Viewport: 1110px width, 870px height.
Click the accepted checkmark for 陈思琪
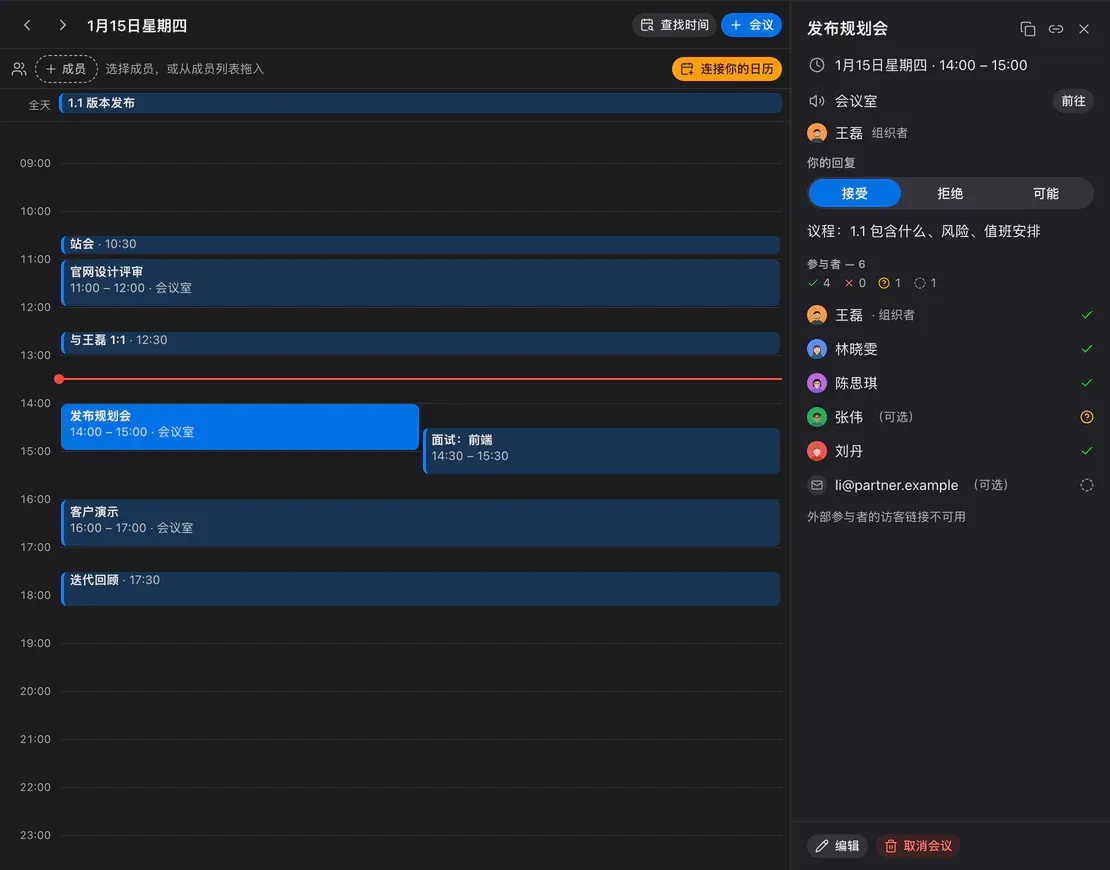pos(1087,383)
